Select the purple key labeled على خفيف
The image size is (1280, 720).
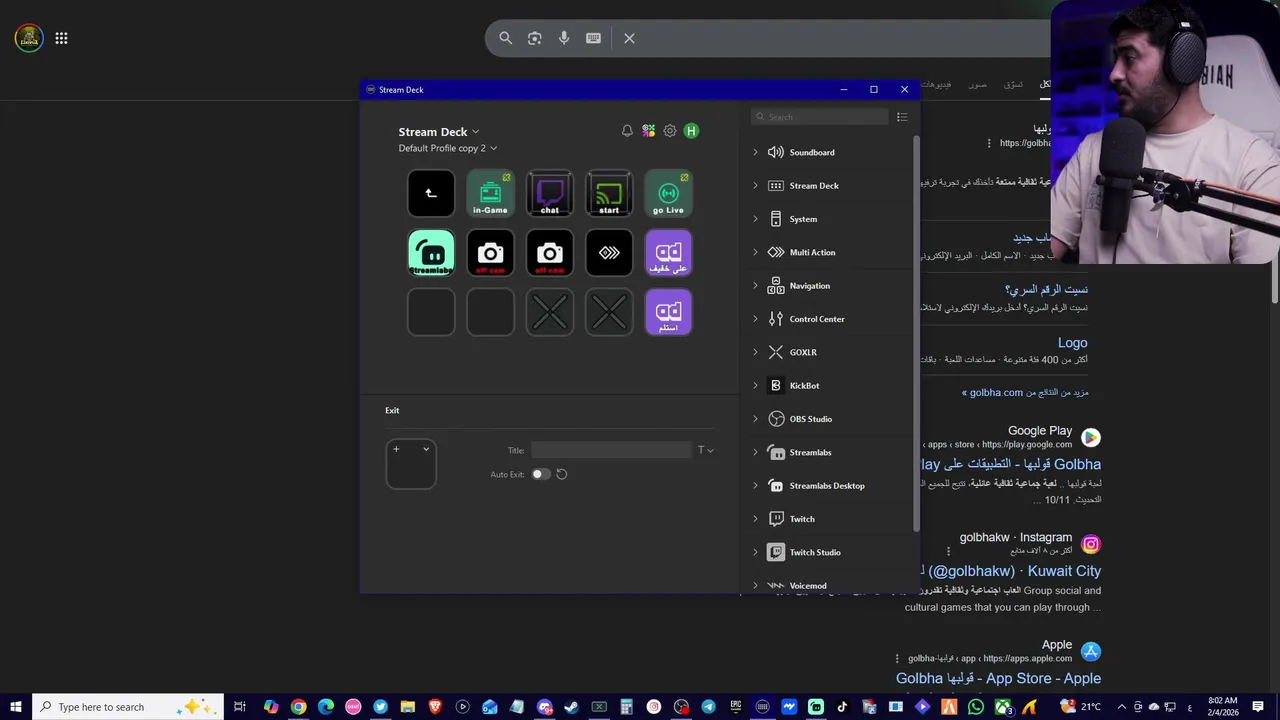[x=668, y=252]
